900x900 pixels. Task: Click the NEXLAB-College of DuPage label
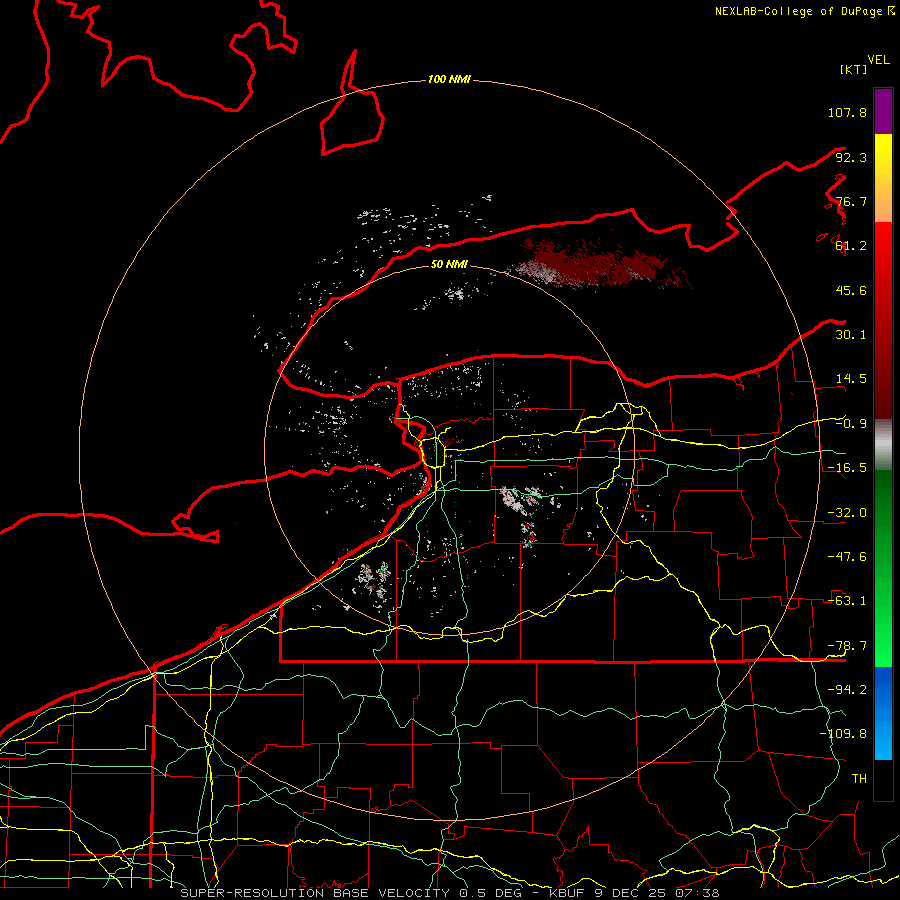805,11
